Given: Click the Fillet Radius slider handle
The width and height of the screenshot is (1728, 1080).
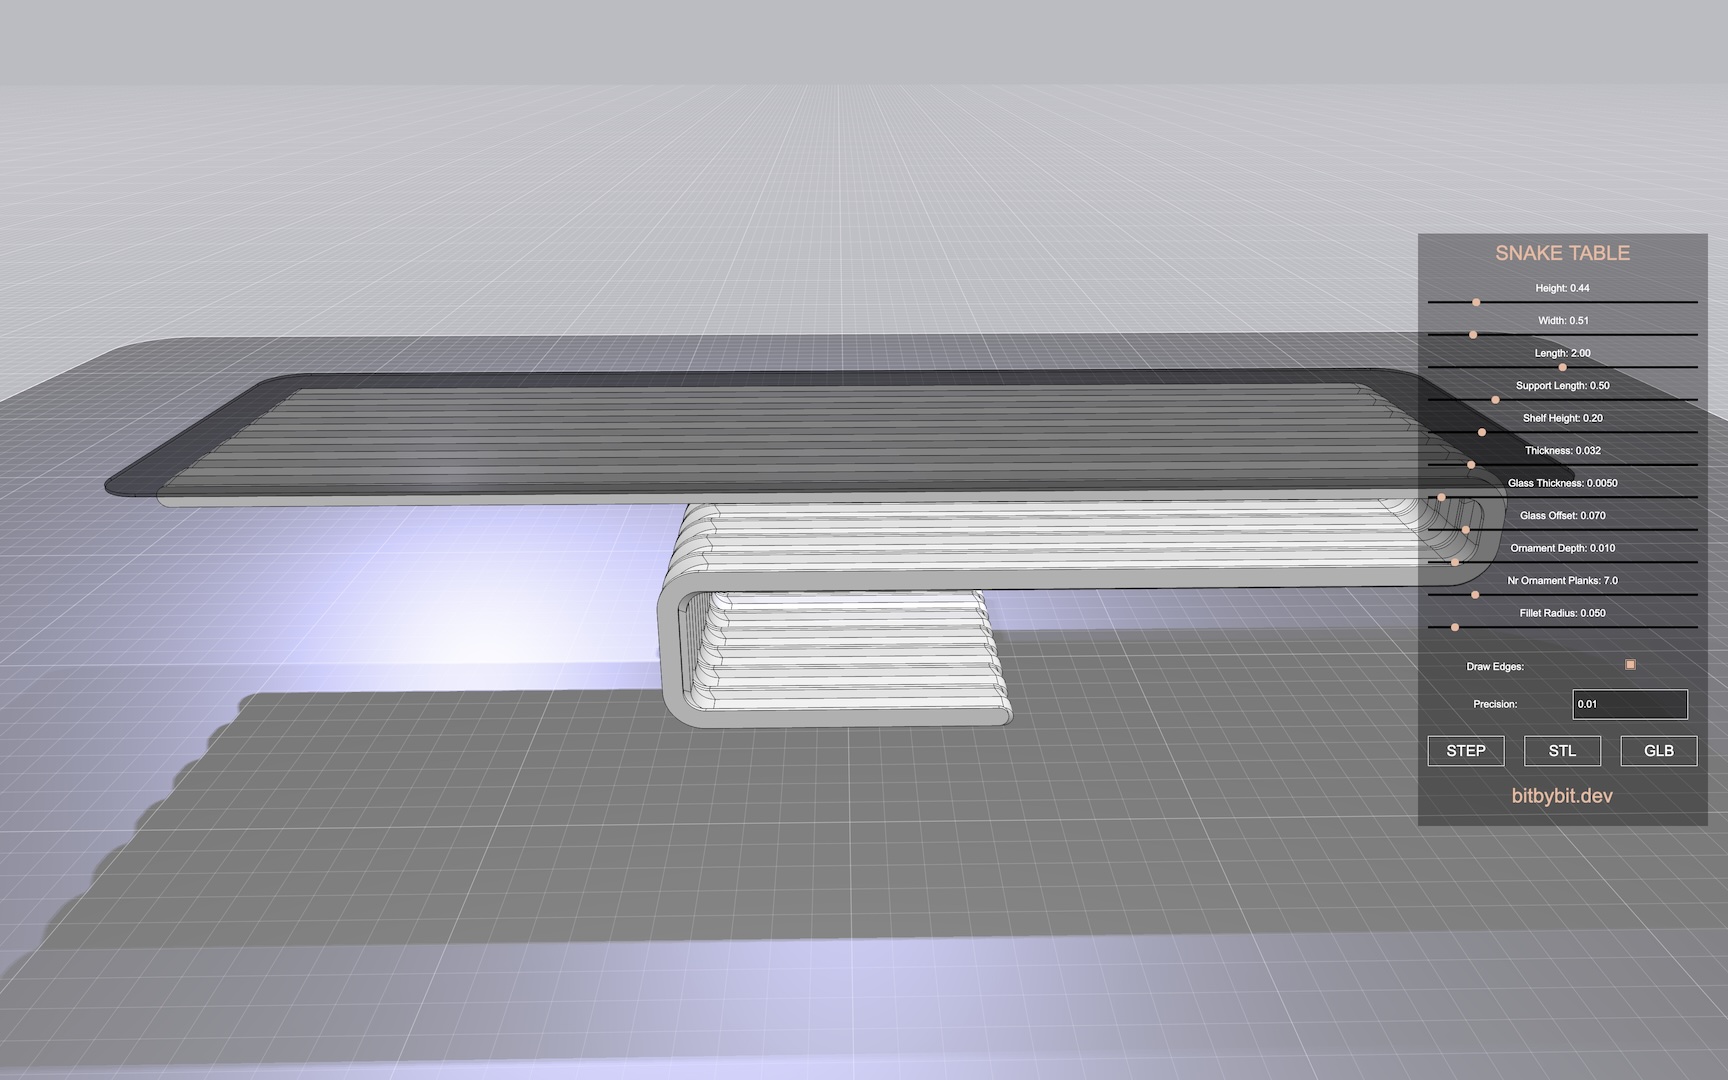Looking at the screenshot, I should pyautogui.click(x=1455, y=627).
